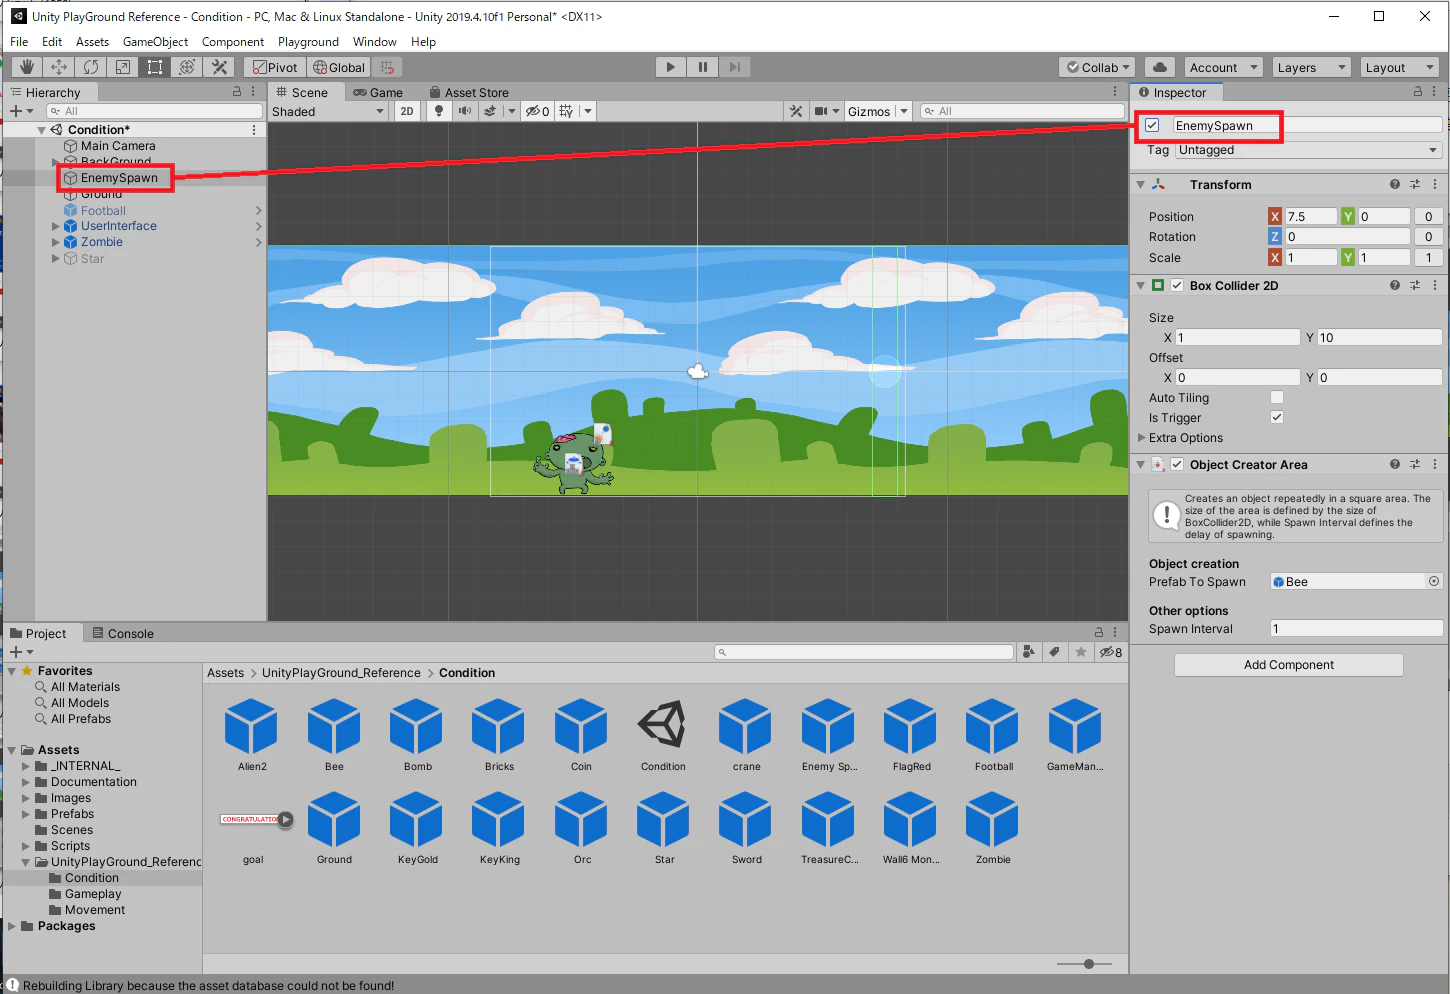Select the Hand tool in the toolbar
Screen dimensions: 1450x994
tap(27, 67)
